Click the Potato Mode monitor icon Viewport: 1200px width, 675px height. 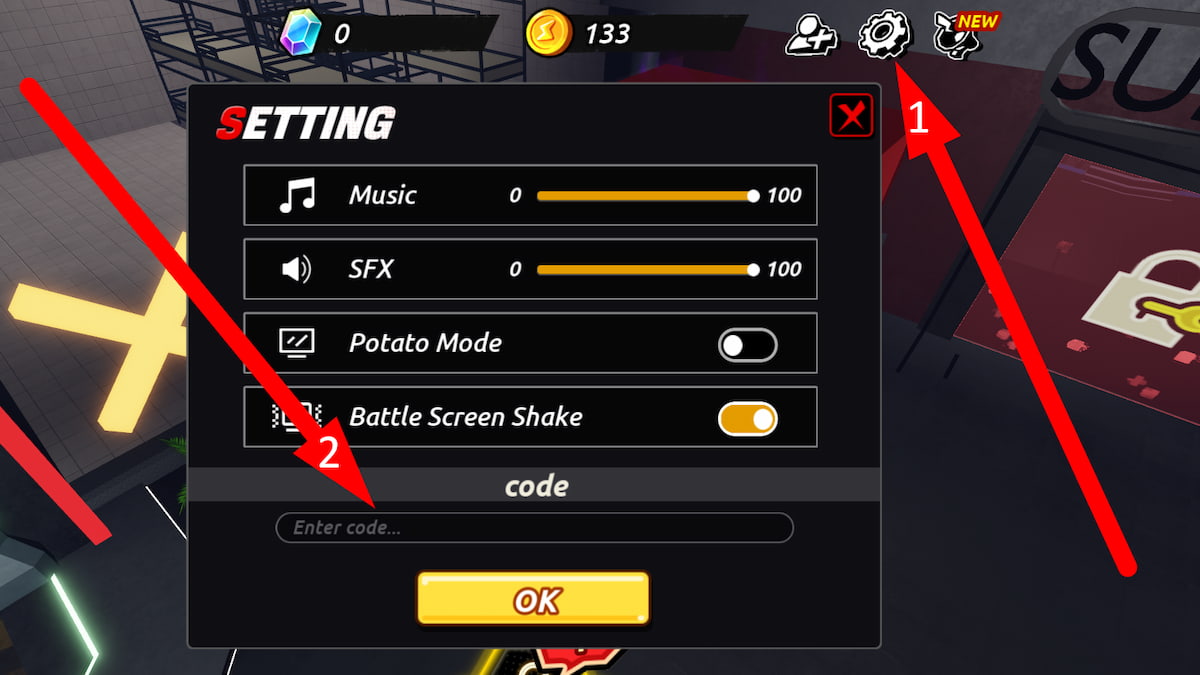[297, 343]
